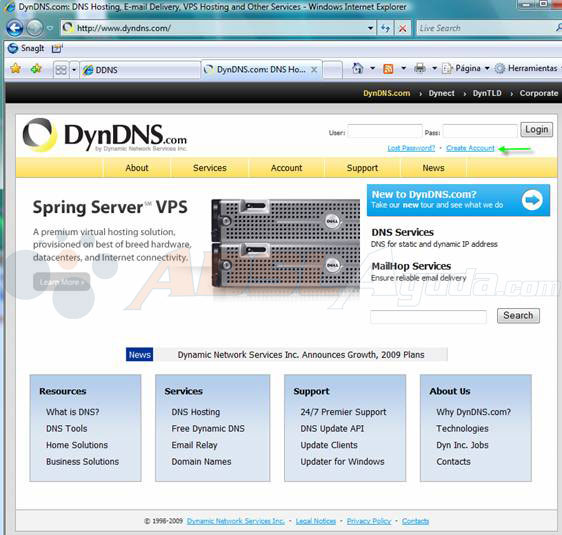Open the MailHop Services heading link
Viewport: 562px width, 535px height.
click(x=411, y=266)
